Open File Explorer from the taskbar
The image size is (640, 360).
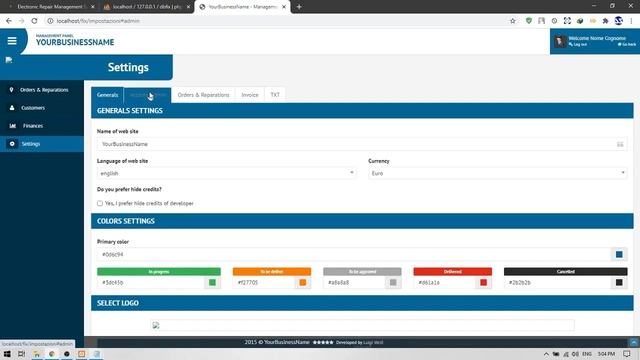[37, 354]
